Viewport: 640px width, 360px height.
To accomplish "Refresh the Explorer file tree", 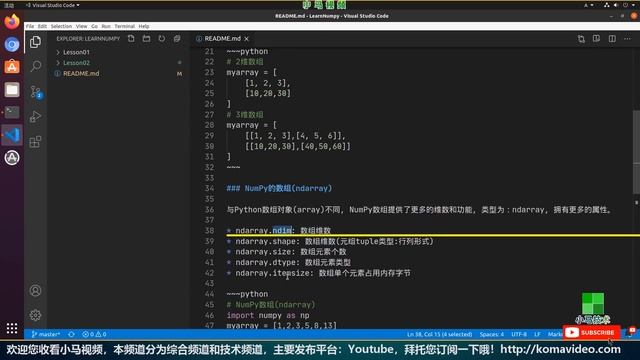I will tap(162, 38).
